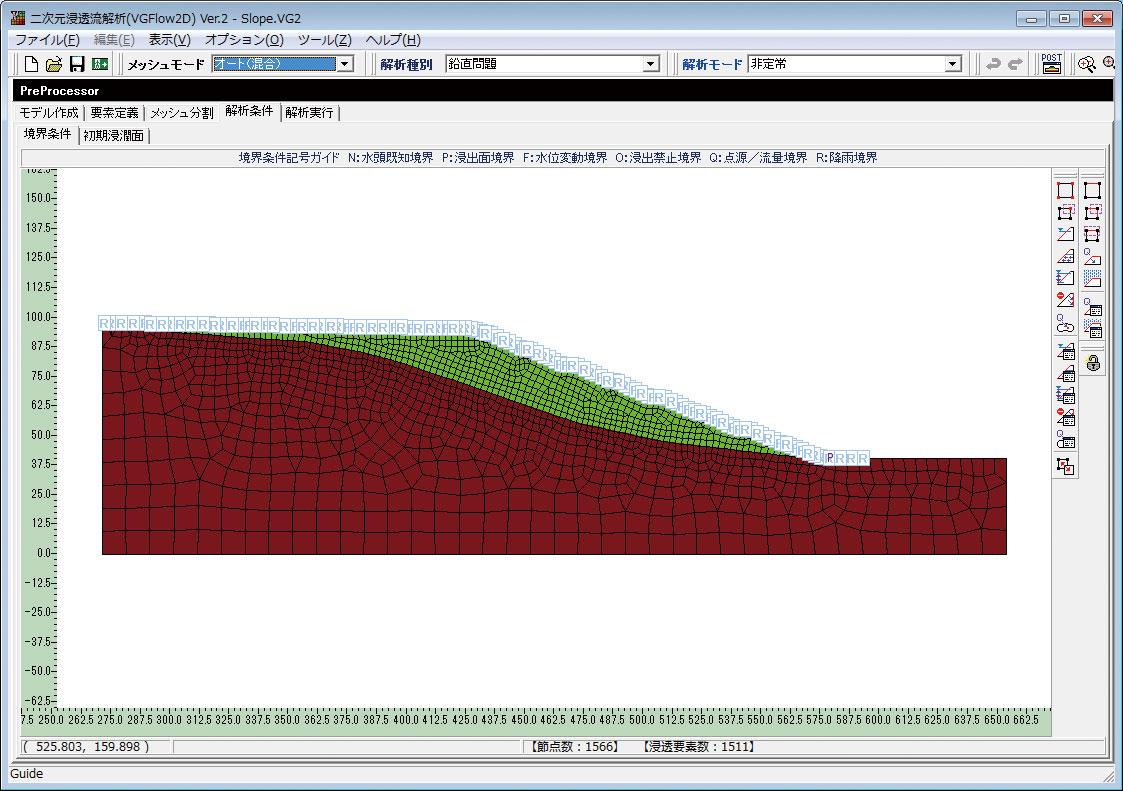The image size is (1123, 791).
Task: Choose the Q point source tool
Action: pyautogui.click(x=1066, y=323)
